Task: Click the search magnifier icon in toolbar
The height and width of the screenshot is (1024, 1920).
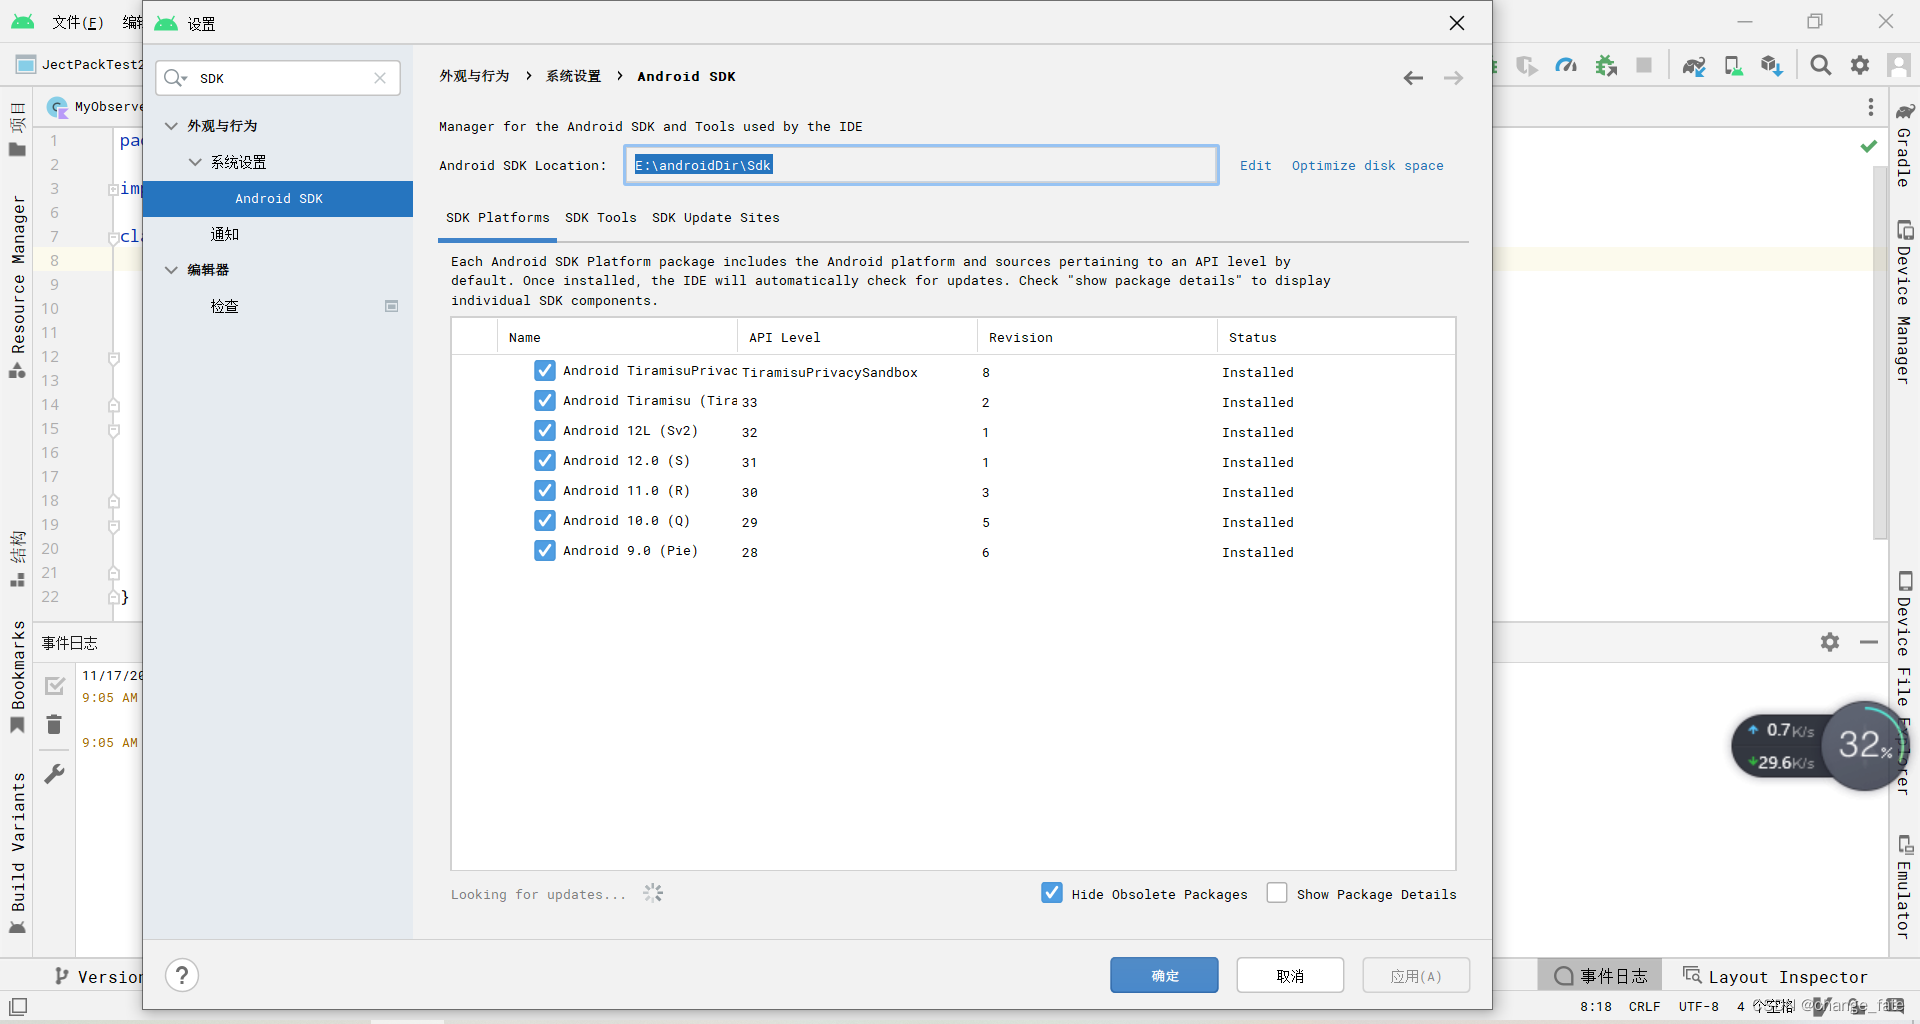Action: click(x=1821, y=65)
